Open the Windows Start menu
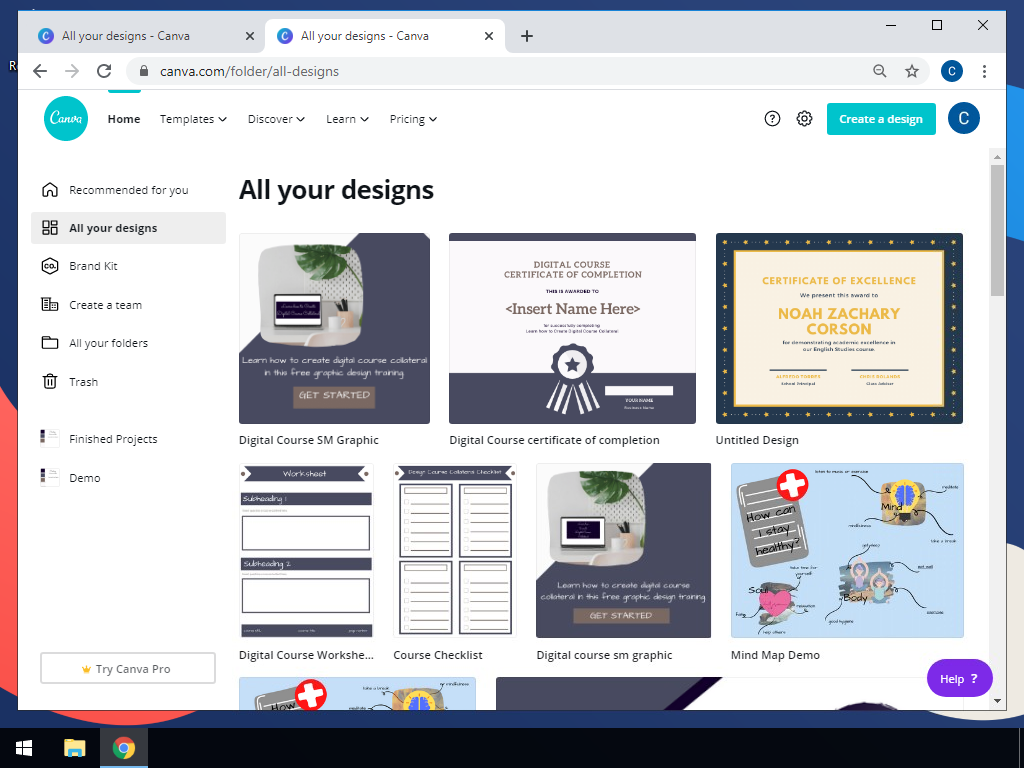The width and height of the screenshot is (1024, 768). point(24,748)
